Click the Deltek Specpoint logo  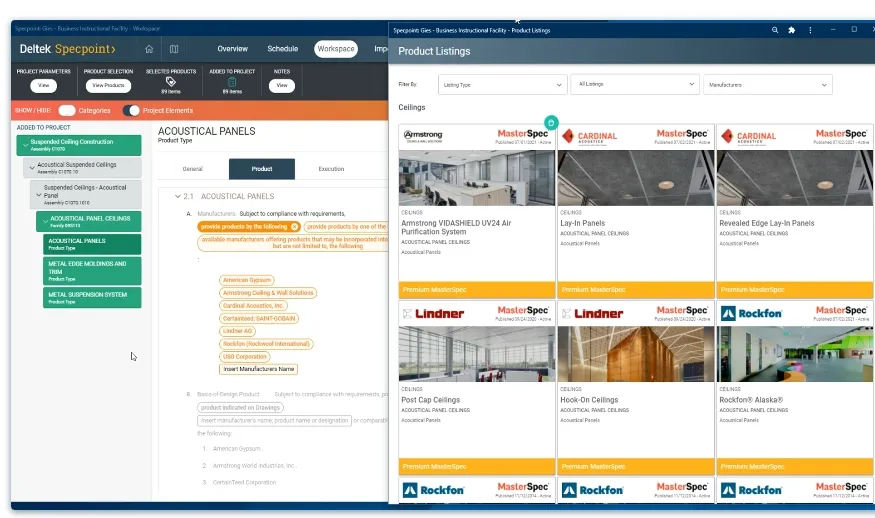click(68, 49)
